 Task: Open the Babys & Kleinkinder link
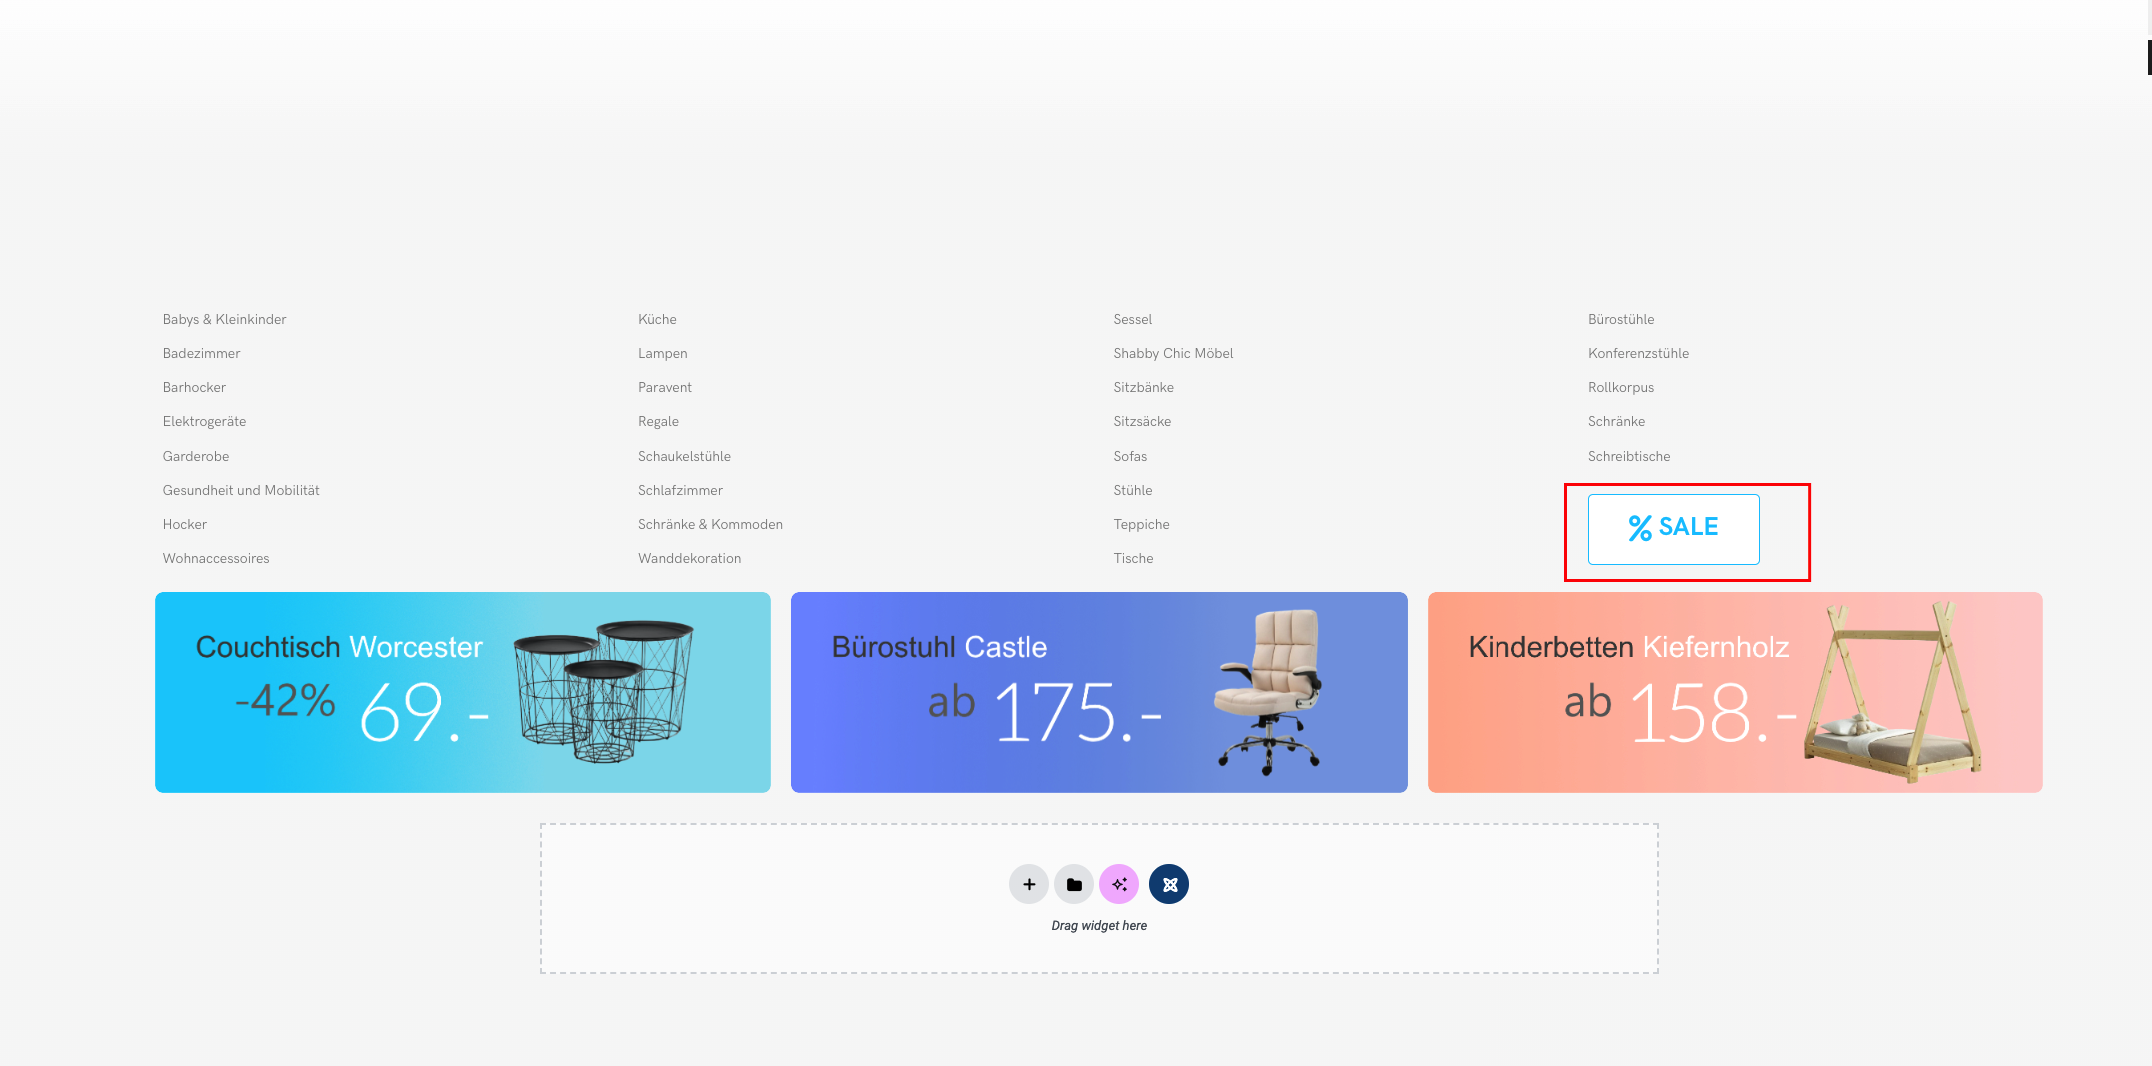225,319
